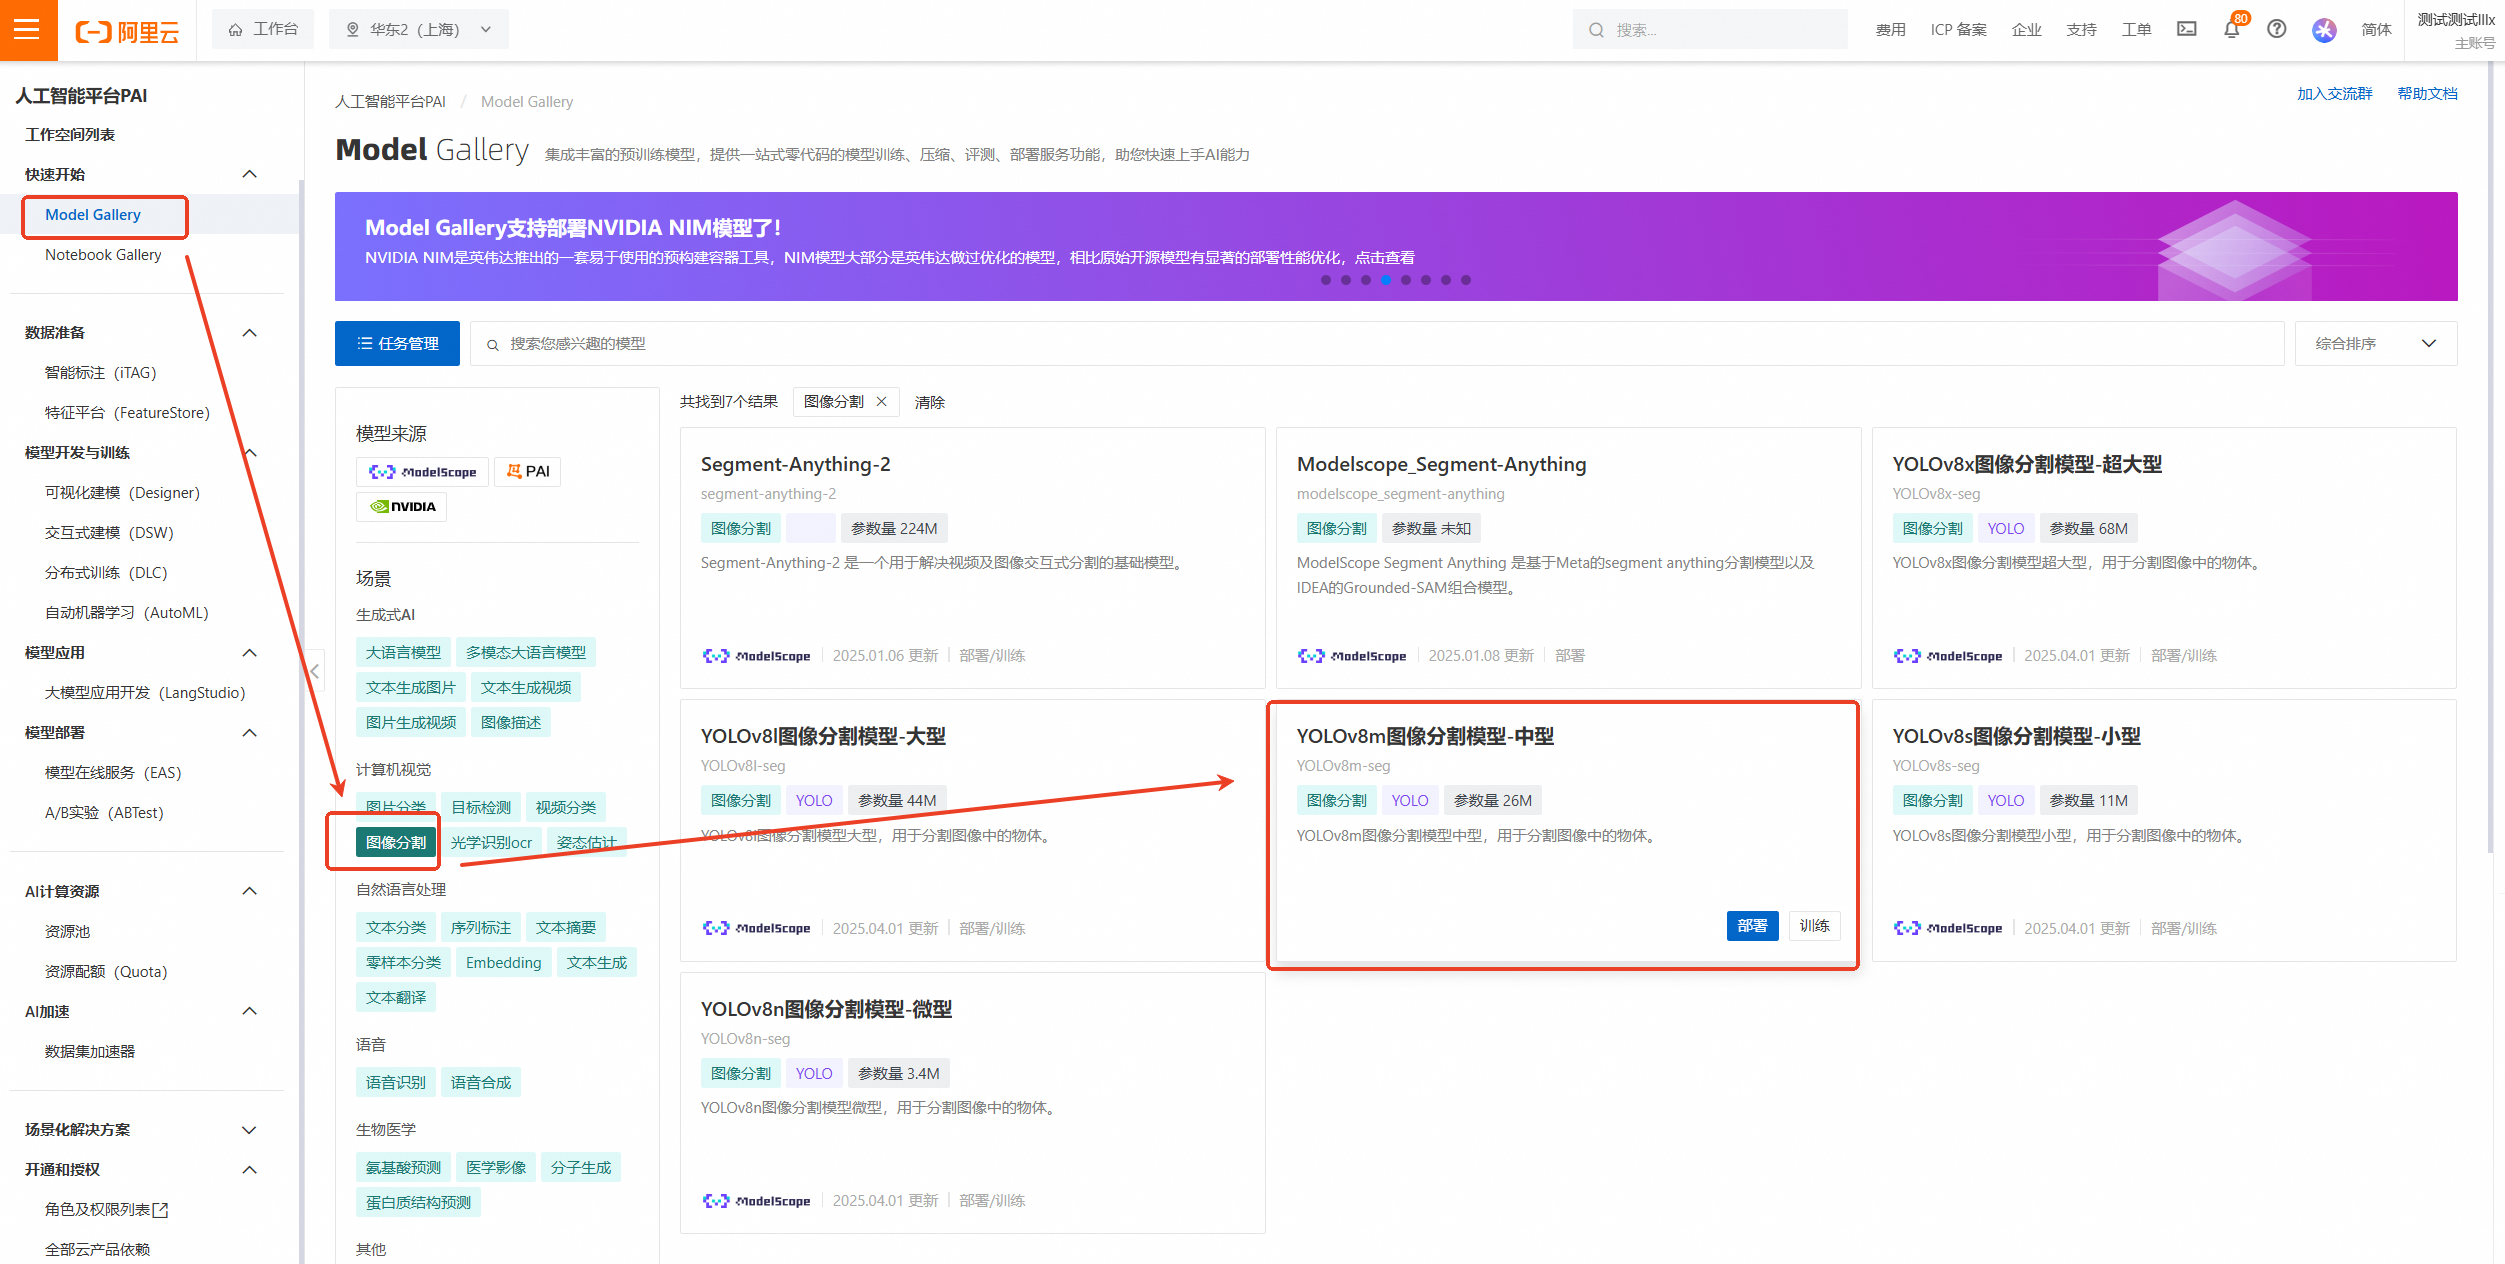The height and width of the screenshot is (1264, 2505).
Task: Select the active carousel dot on banner
Action: pyautogui.click(x=1386, y=281)
